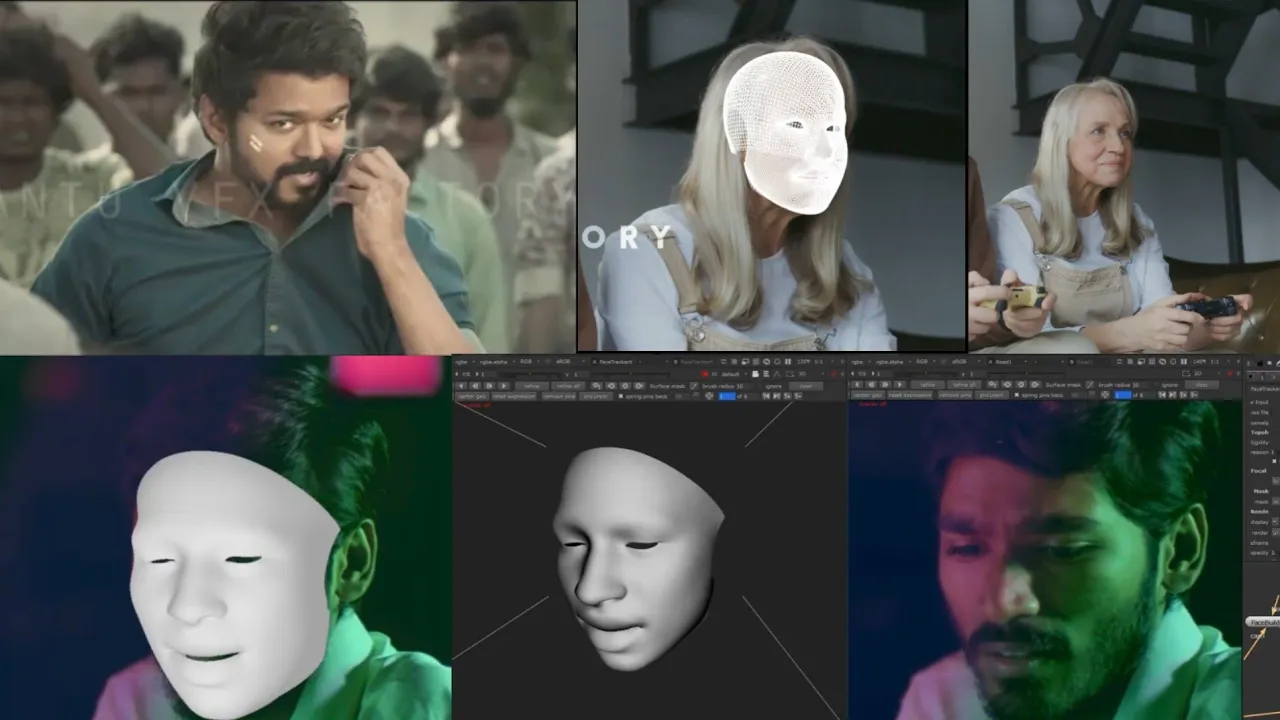Click pause viewer icon in right viewer

1183,362
